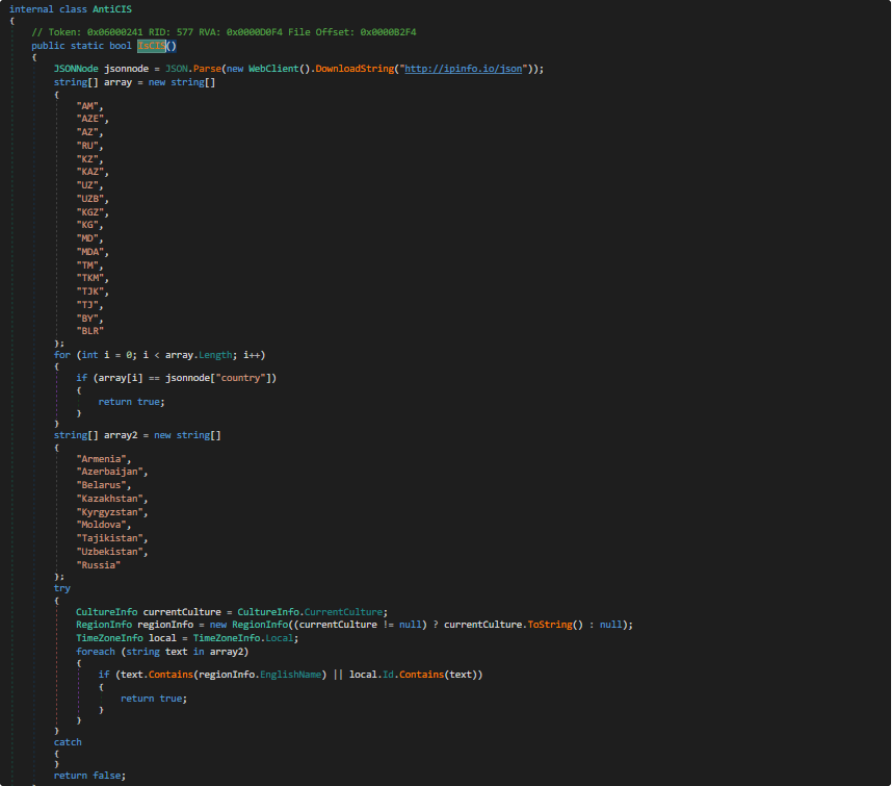Click the Parse method after JSON
The width and height of the screenshot is (892, 786).
[209, 69]
